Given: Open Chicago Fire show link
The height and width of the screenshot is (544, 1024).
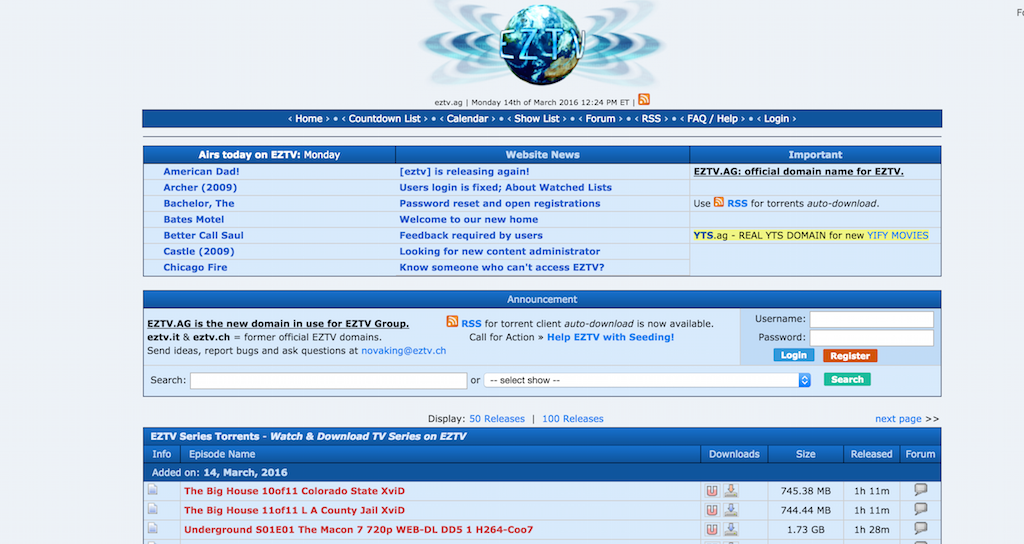Looking at the screenshot, I should pyautogui.click(x=195, y=267).
